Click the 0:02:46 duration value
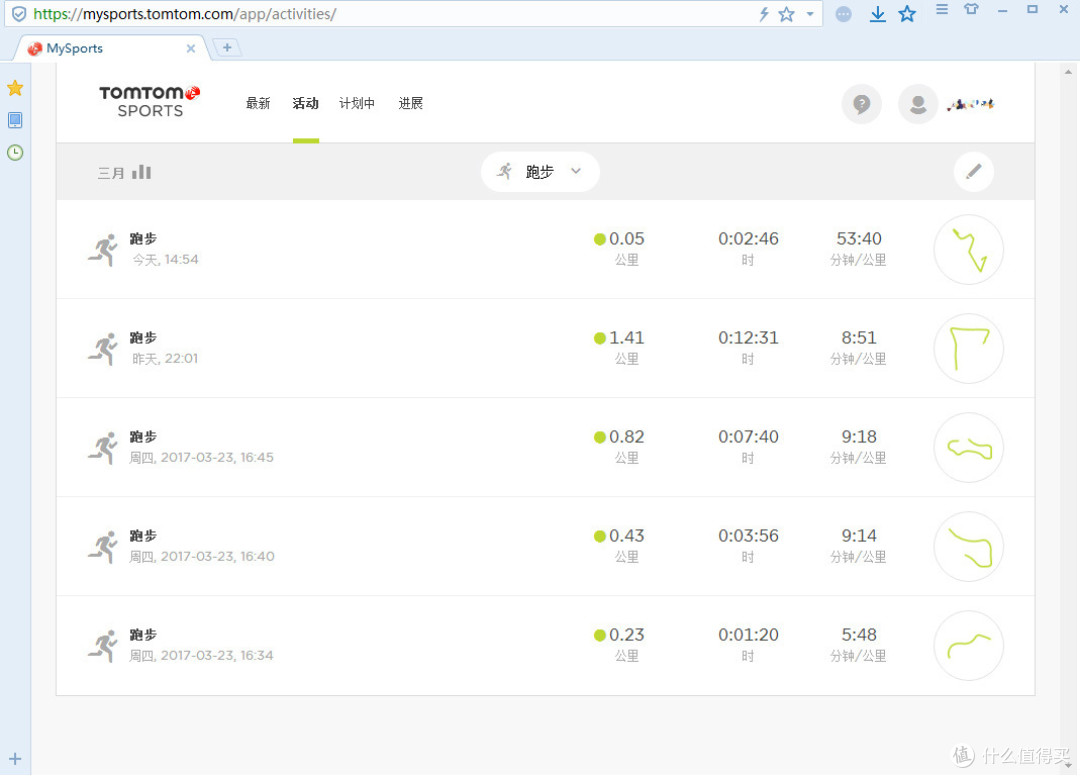The image size is (1080, 778). pos(748,239)
